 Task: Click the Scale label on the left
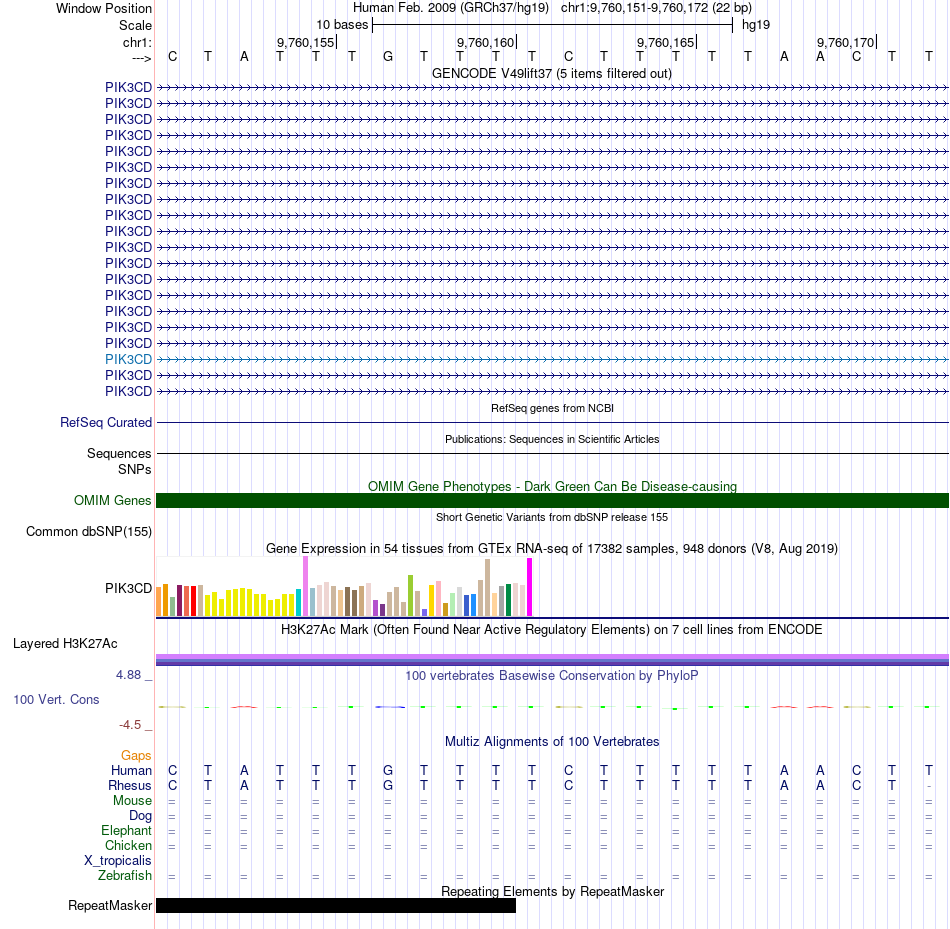[x=136, y=25]
